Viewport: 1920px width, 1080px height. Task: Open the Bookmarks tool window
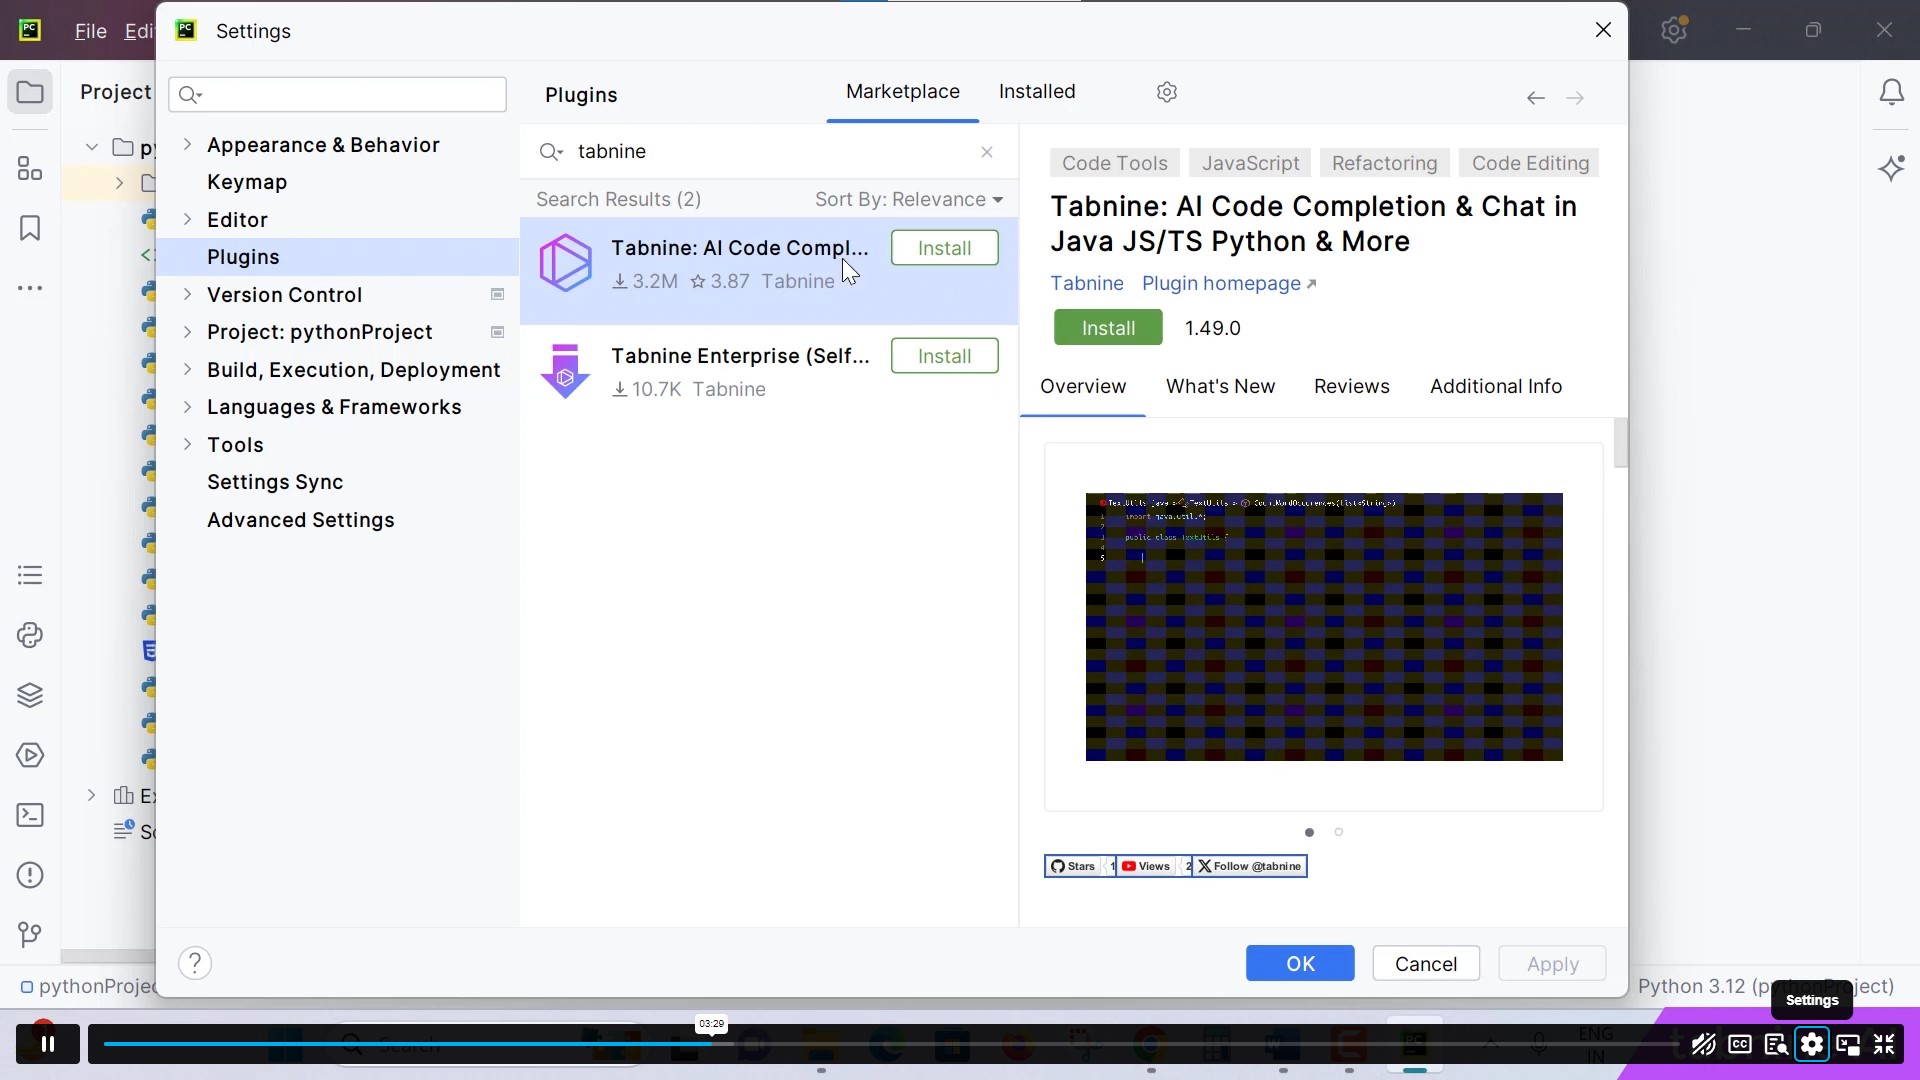pos(30,228)
